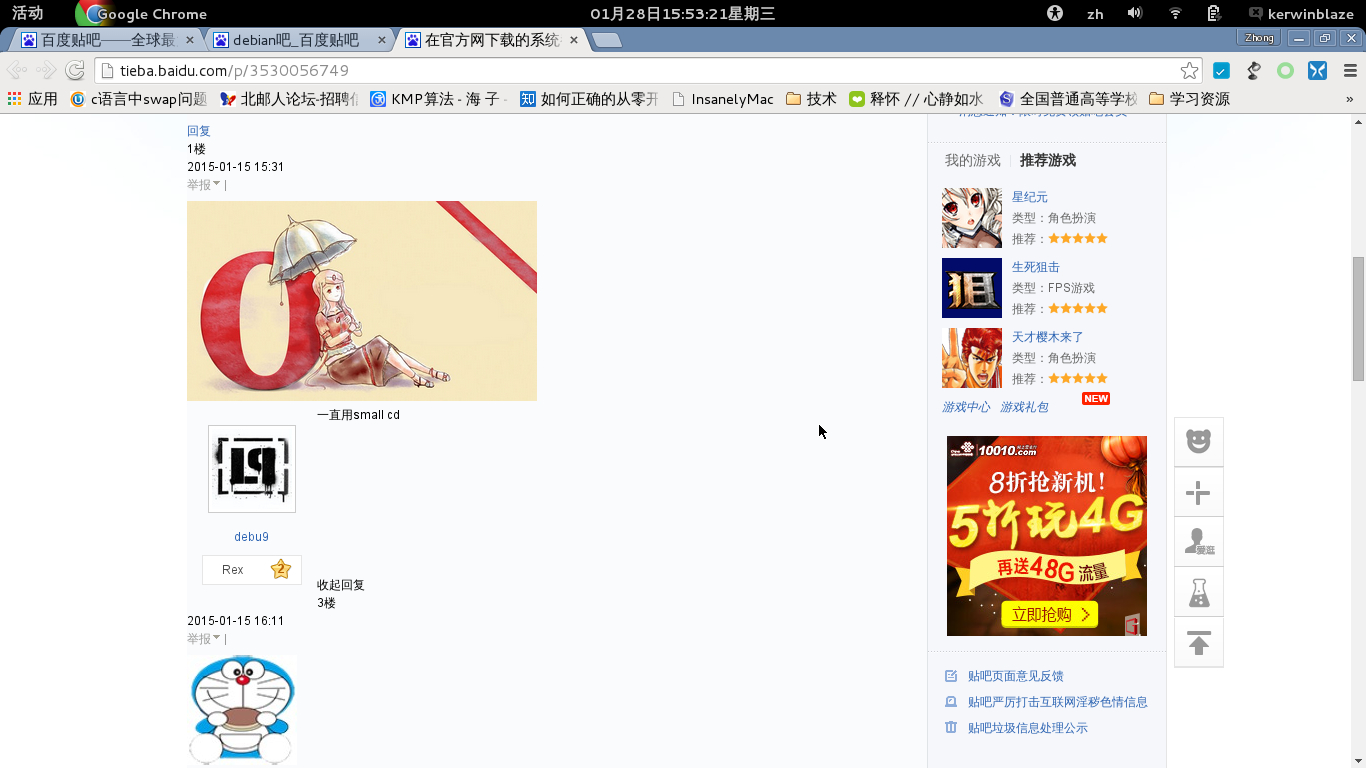The image size is (1366, 768).
Task: Open the 学习资源 bookmark folder
Action: [x=1189, y=99]
